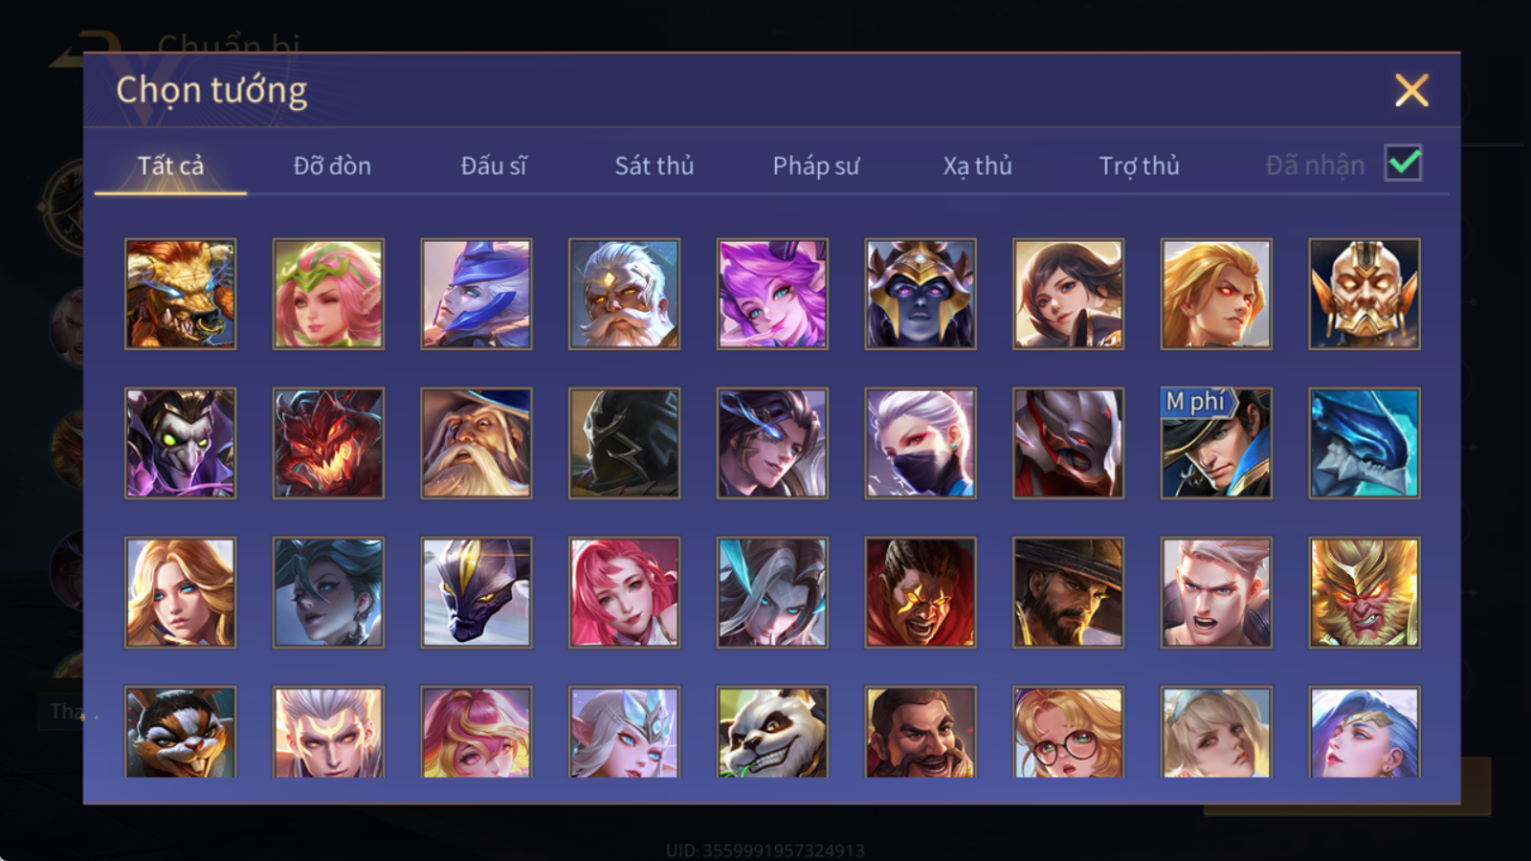The image size is (1531, 861).
Task: Switch to the Đỡ đòn tab
Action: (x=332, y=166)
